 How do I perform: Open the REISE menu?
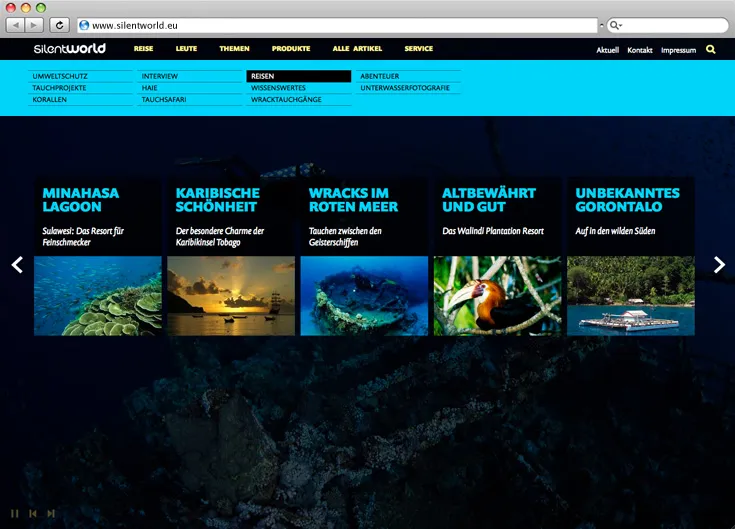143,49
